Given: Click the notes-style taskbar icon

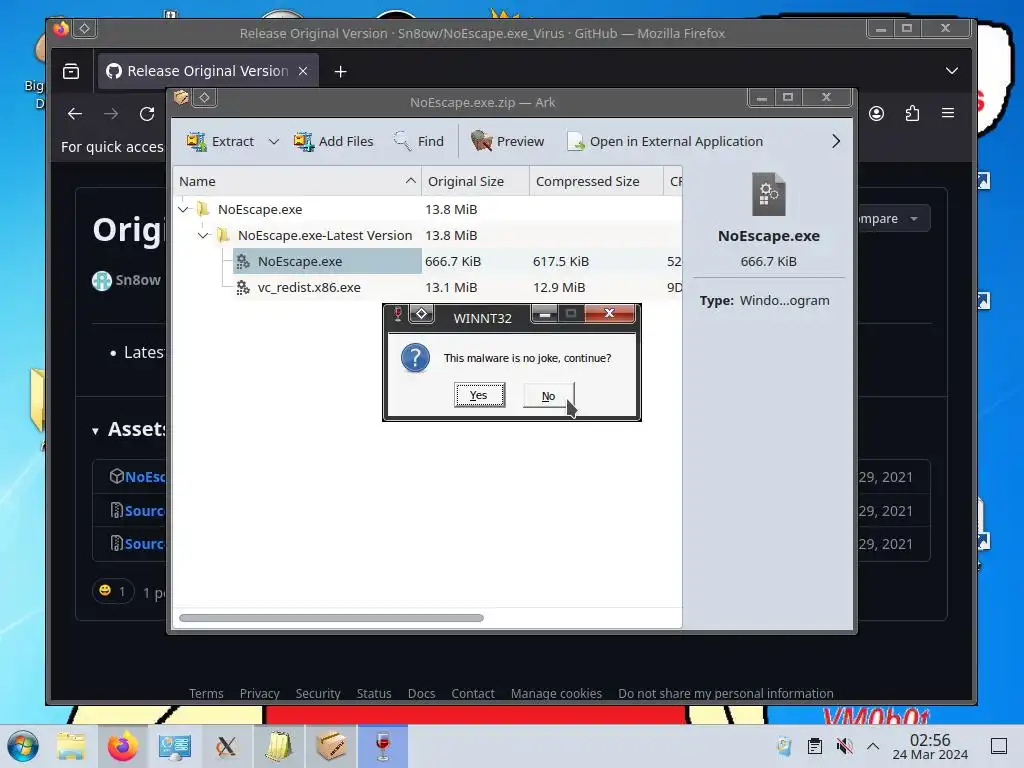Looking at the screenshot, I should click(279, 746).
